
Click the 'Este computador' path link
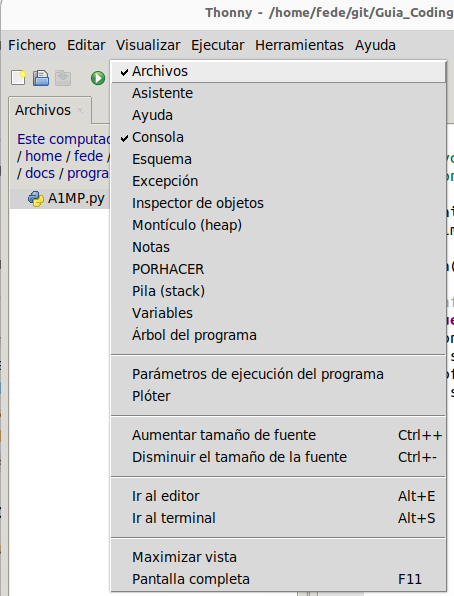coord(63,139)
